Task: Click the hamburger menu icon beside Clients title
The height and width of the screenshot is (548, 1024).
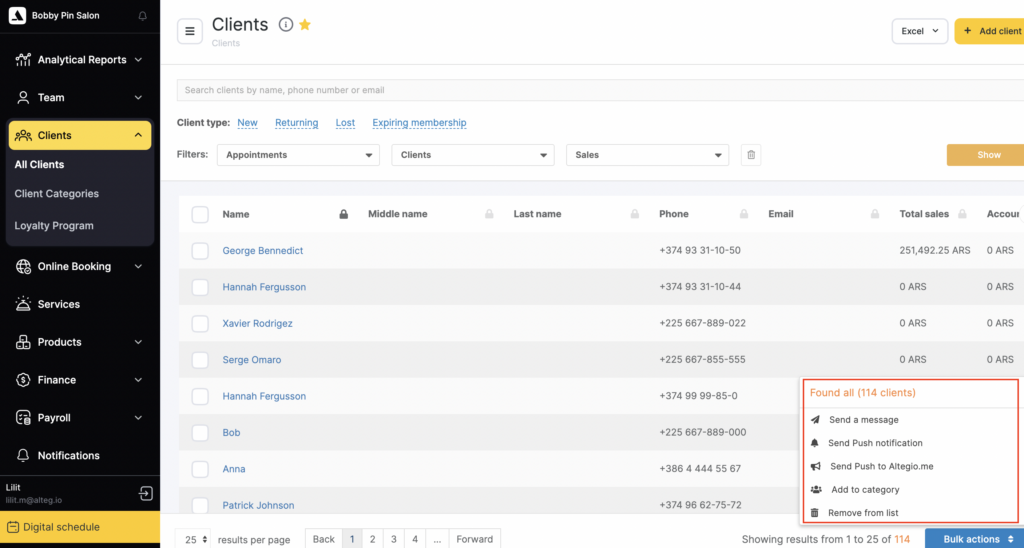Action: [190, 31]
